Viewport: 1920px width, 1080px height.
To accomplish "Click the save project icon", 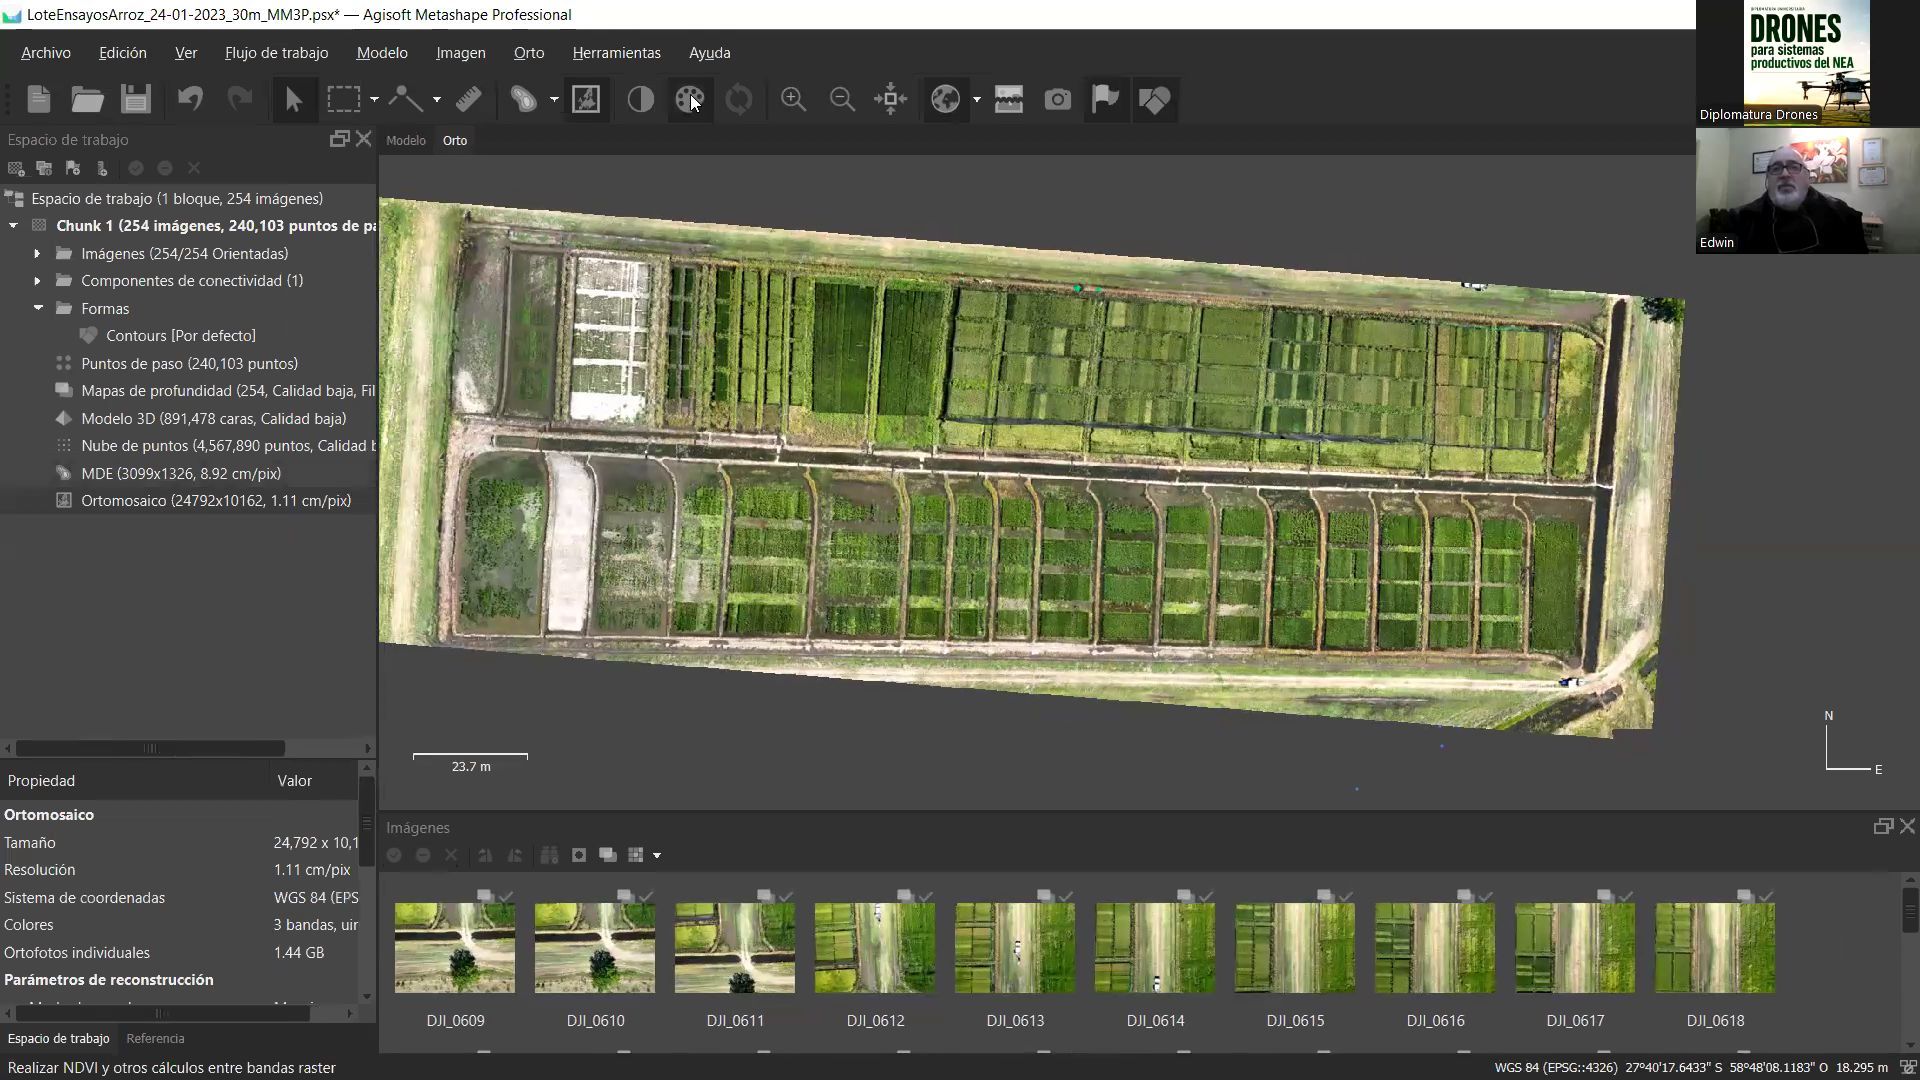I will [135, 99].
